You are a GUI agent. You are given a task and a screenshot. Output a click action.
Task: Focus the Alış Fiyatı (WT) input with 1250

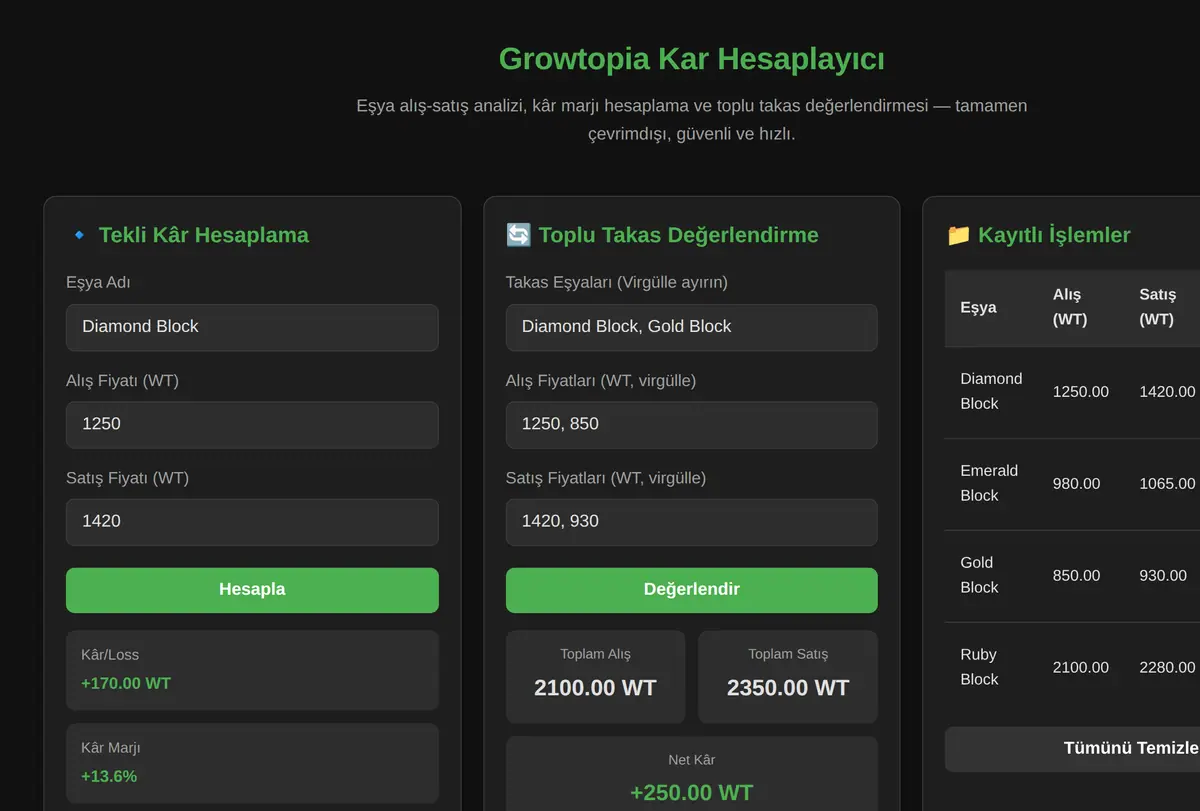252,425
